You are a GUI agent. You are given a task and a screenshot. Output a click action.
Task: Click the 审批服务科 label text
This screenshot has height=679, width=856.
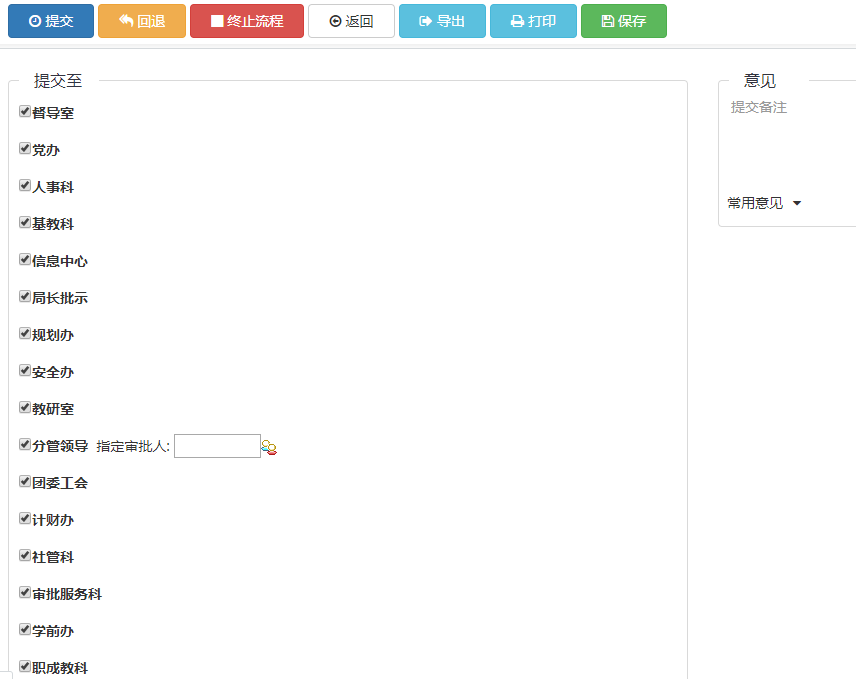pos(67,594)
